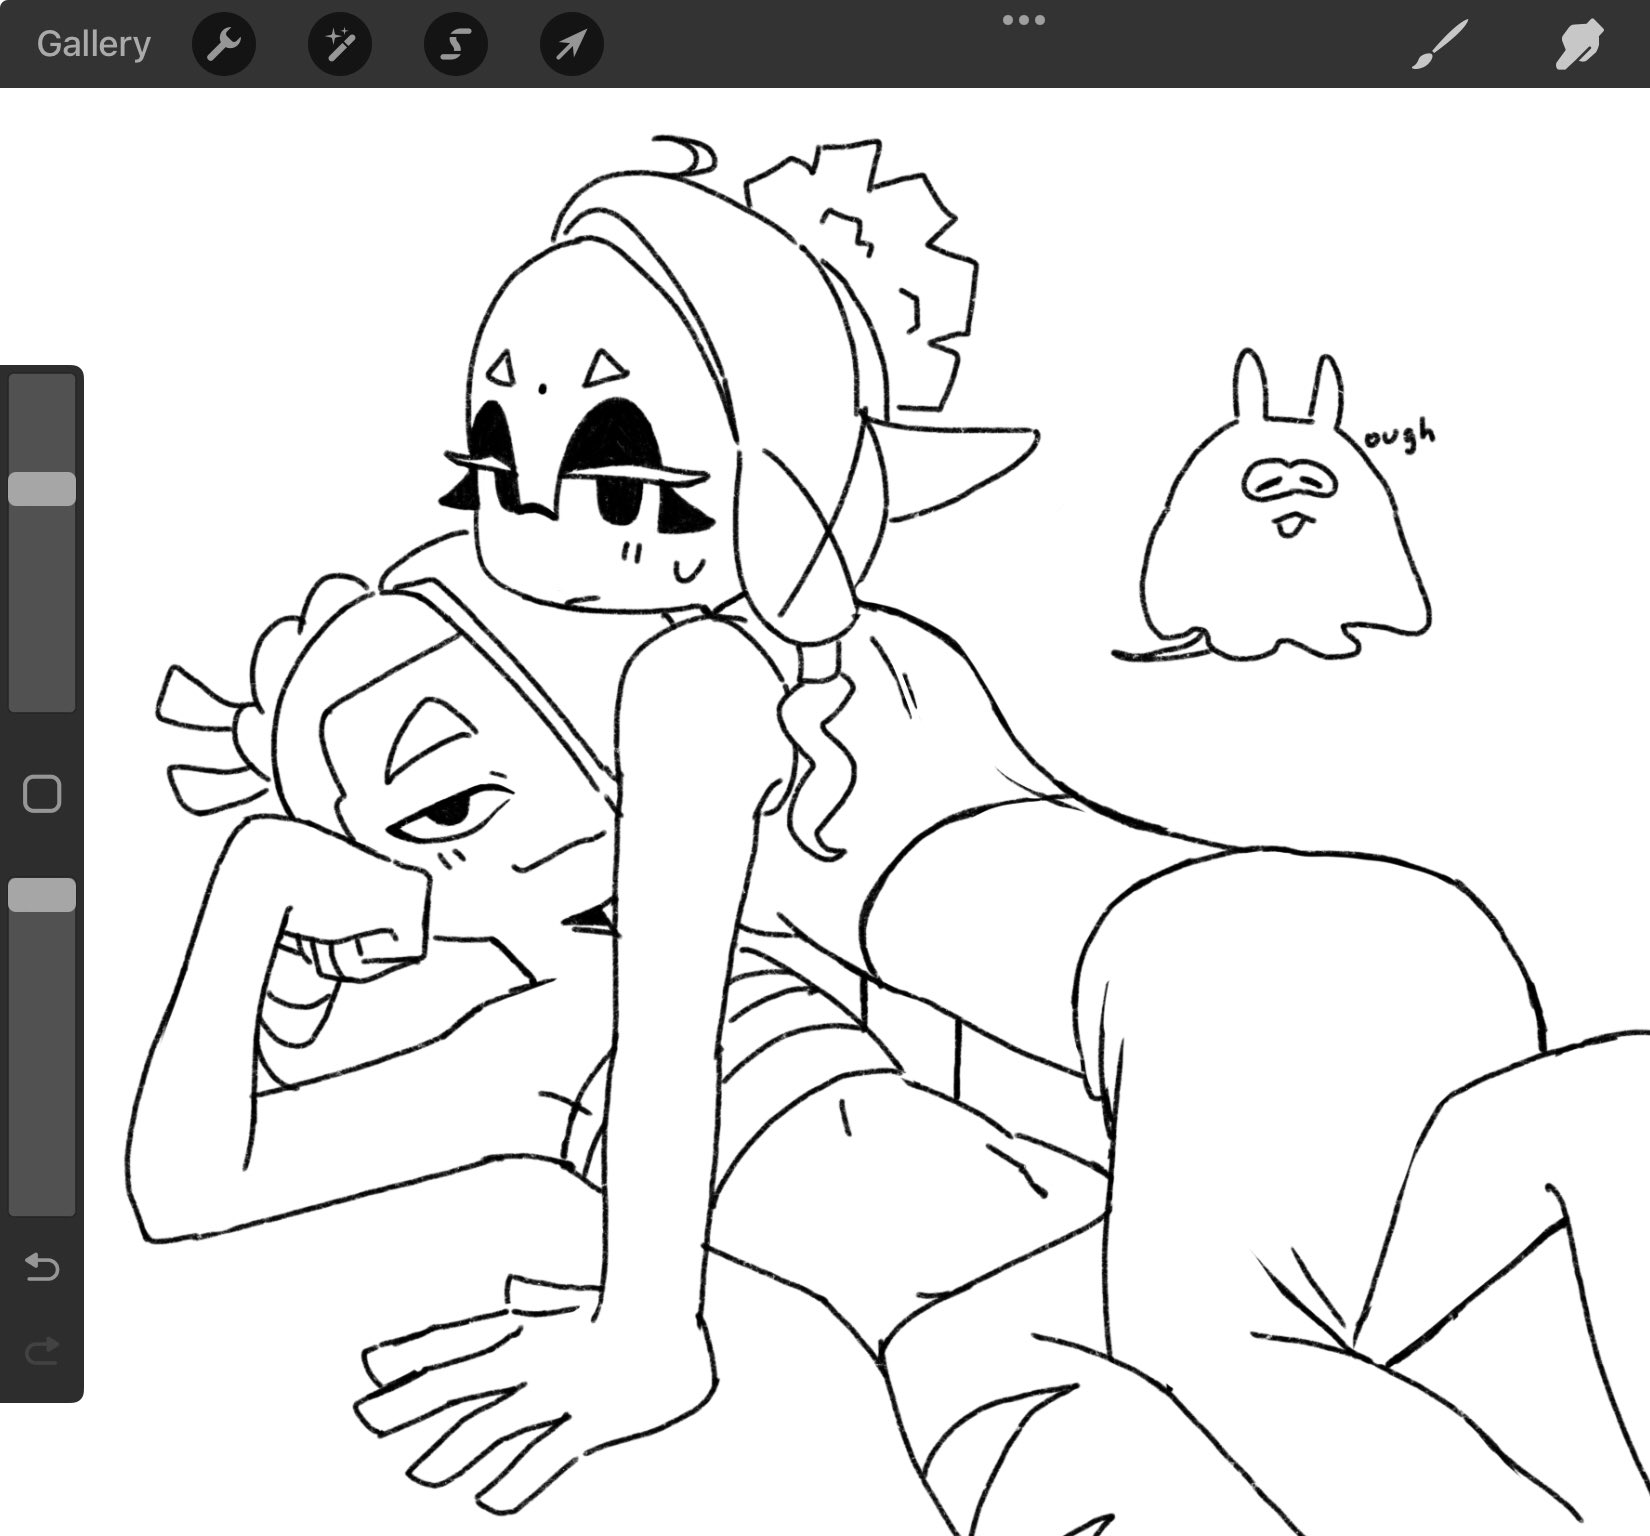The height and width of the screenshot is (1536, 1650).
Task: Click the top of the brush size track
Action: tap(42, 388)
